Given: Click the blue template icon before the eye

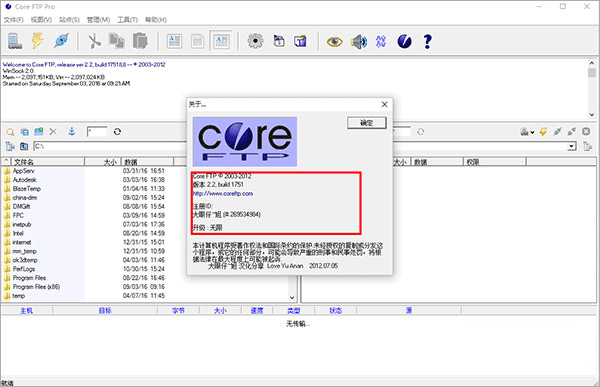Looking at the screenshot, I should pyautogui.click(x=300, y=41).
